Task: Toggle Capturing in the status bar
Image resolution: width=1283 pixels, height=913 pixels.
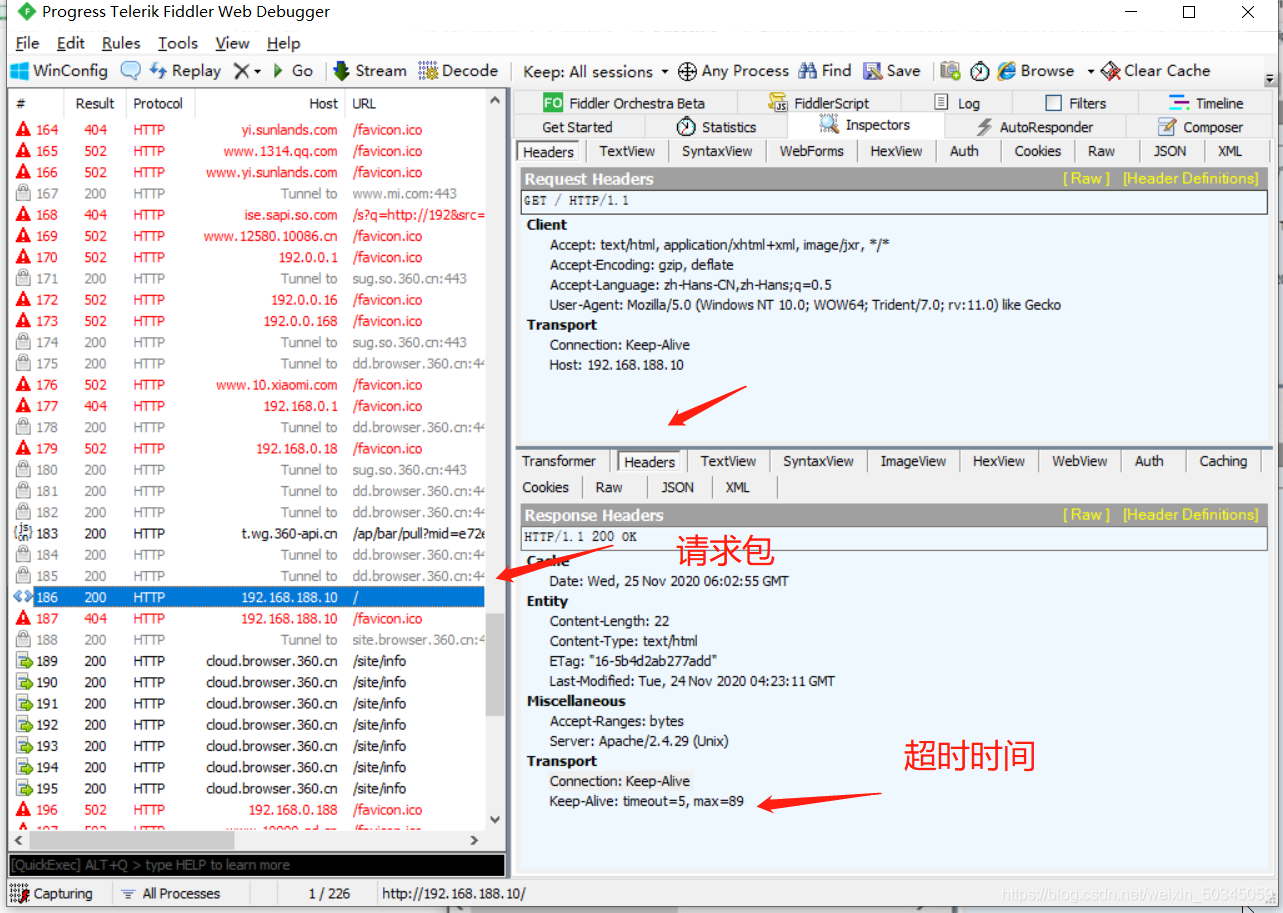Action: (52, 894)
